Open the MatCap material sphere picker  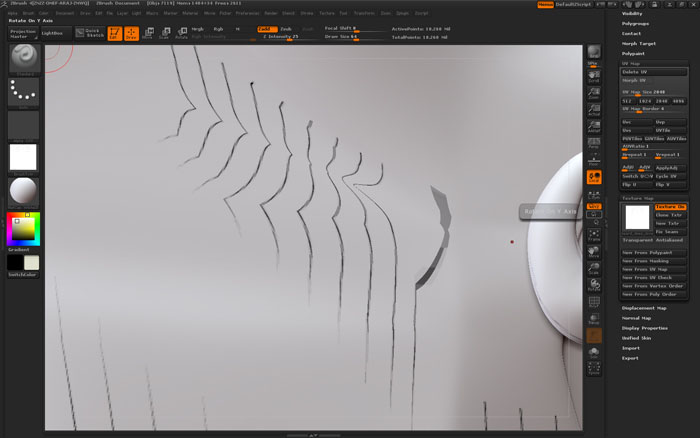(23, 192)
